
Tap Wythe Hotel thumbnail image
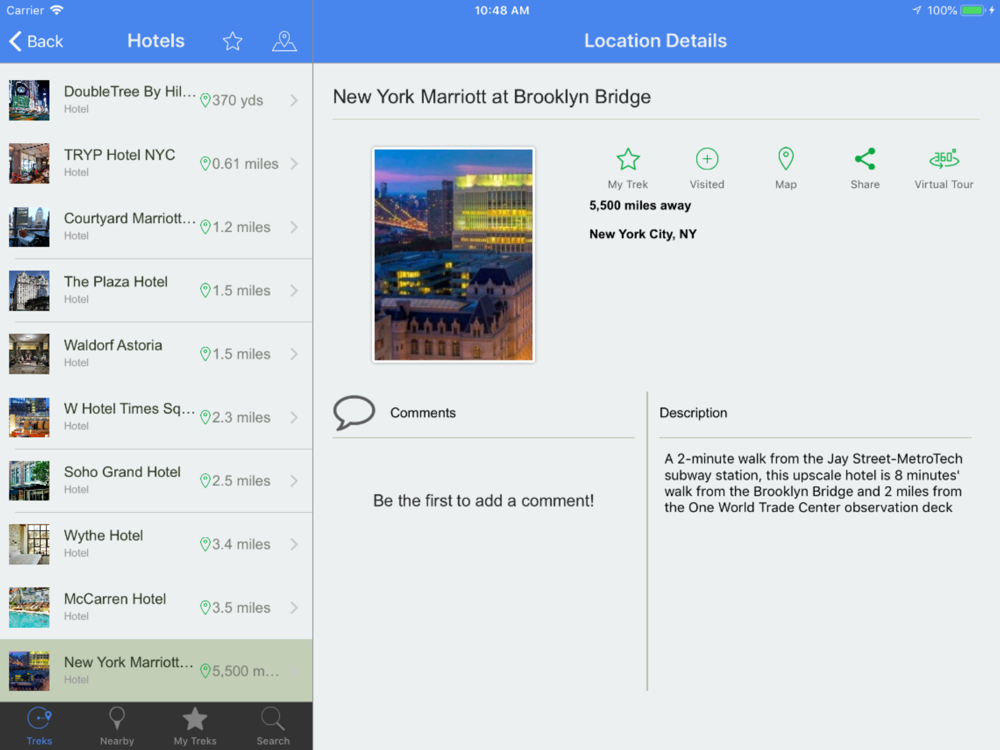click(x=29, y=545)
